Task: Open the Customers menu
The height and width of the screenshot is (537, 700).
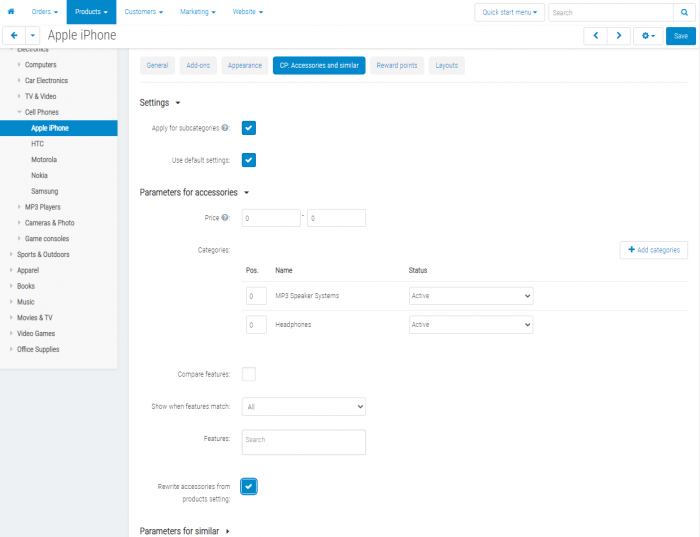Action: [x=144, y=12]
